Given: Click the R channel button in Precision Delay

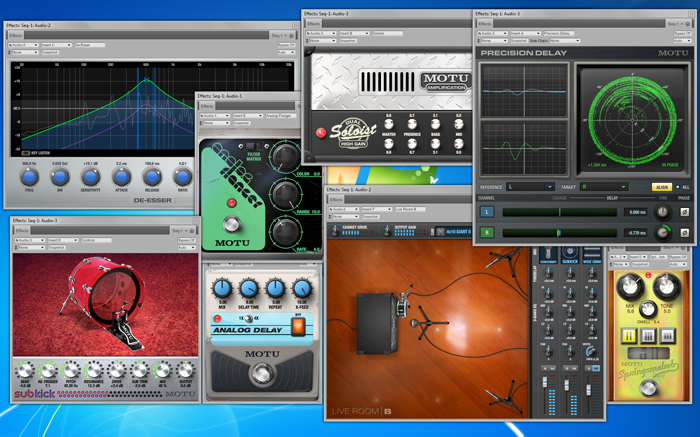Looking at the screenshot, I should 487,233.
